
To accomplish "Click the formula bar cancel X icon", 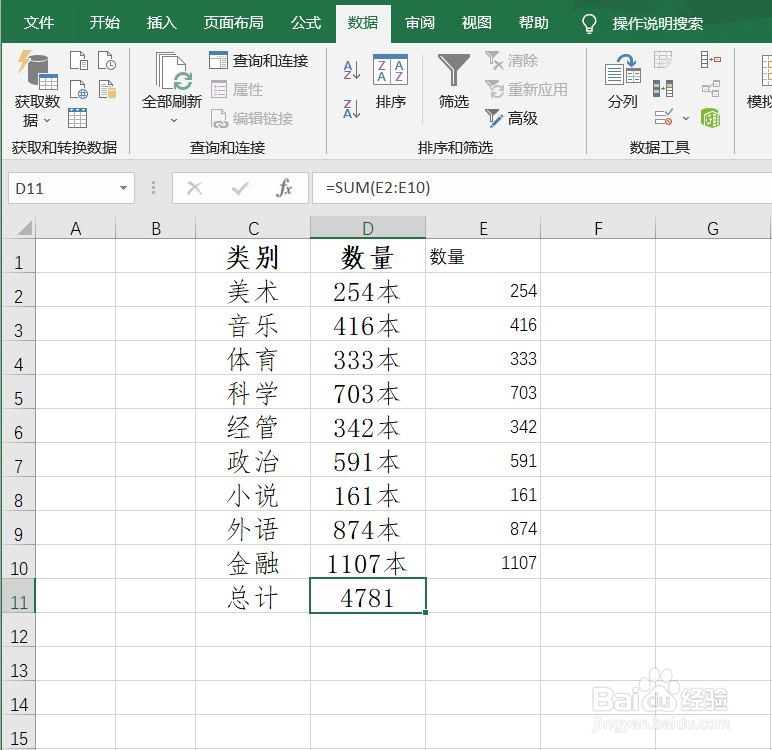I will click(x=194, y=188).
